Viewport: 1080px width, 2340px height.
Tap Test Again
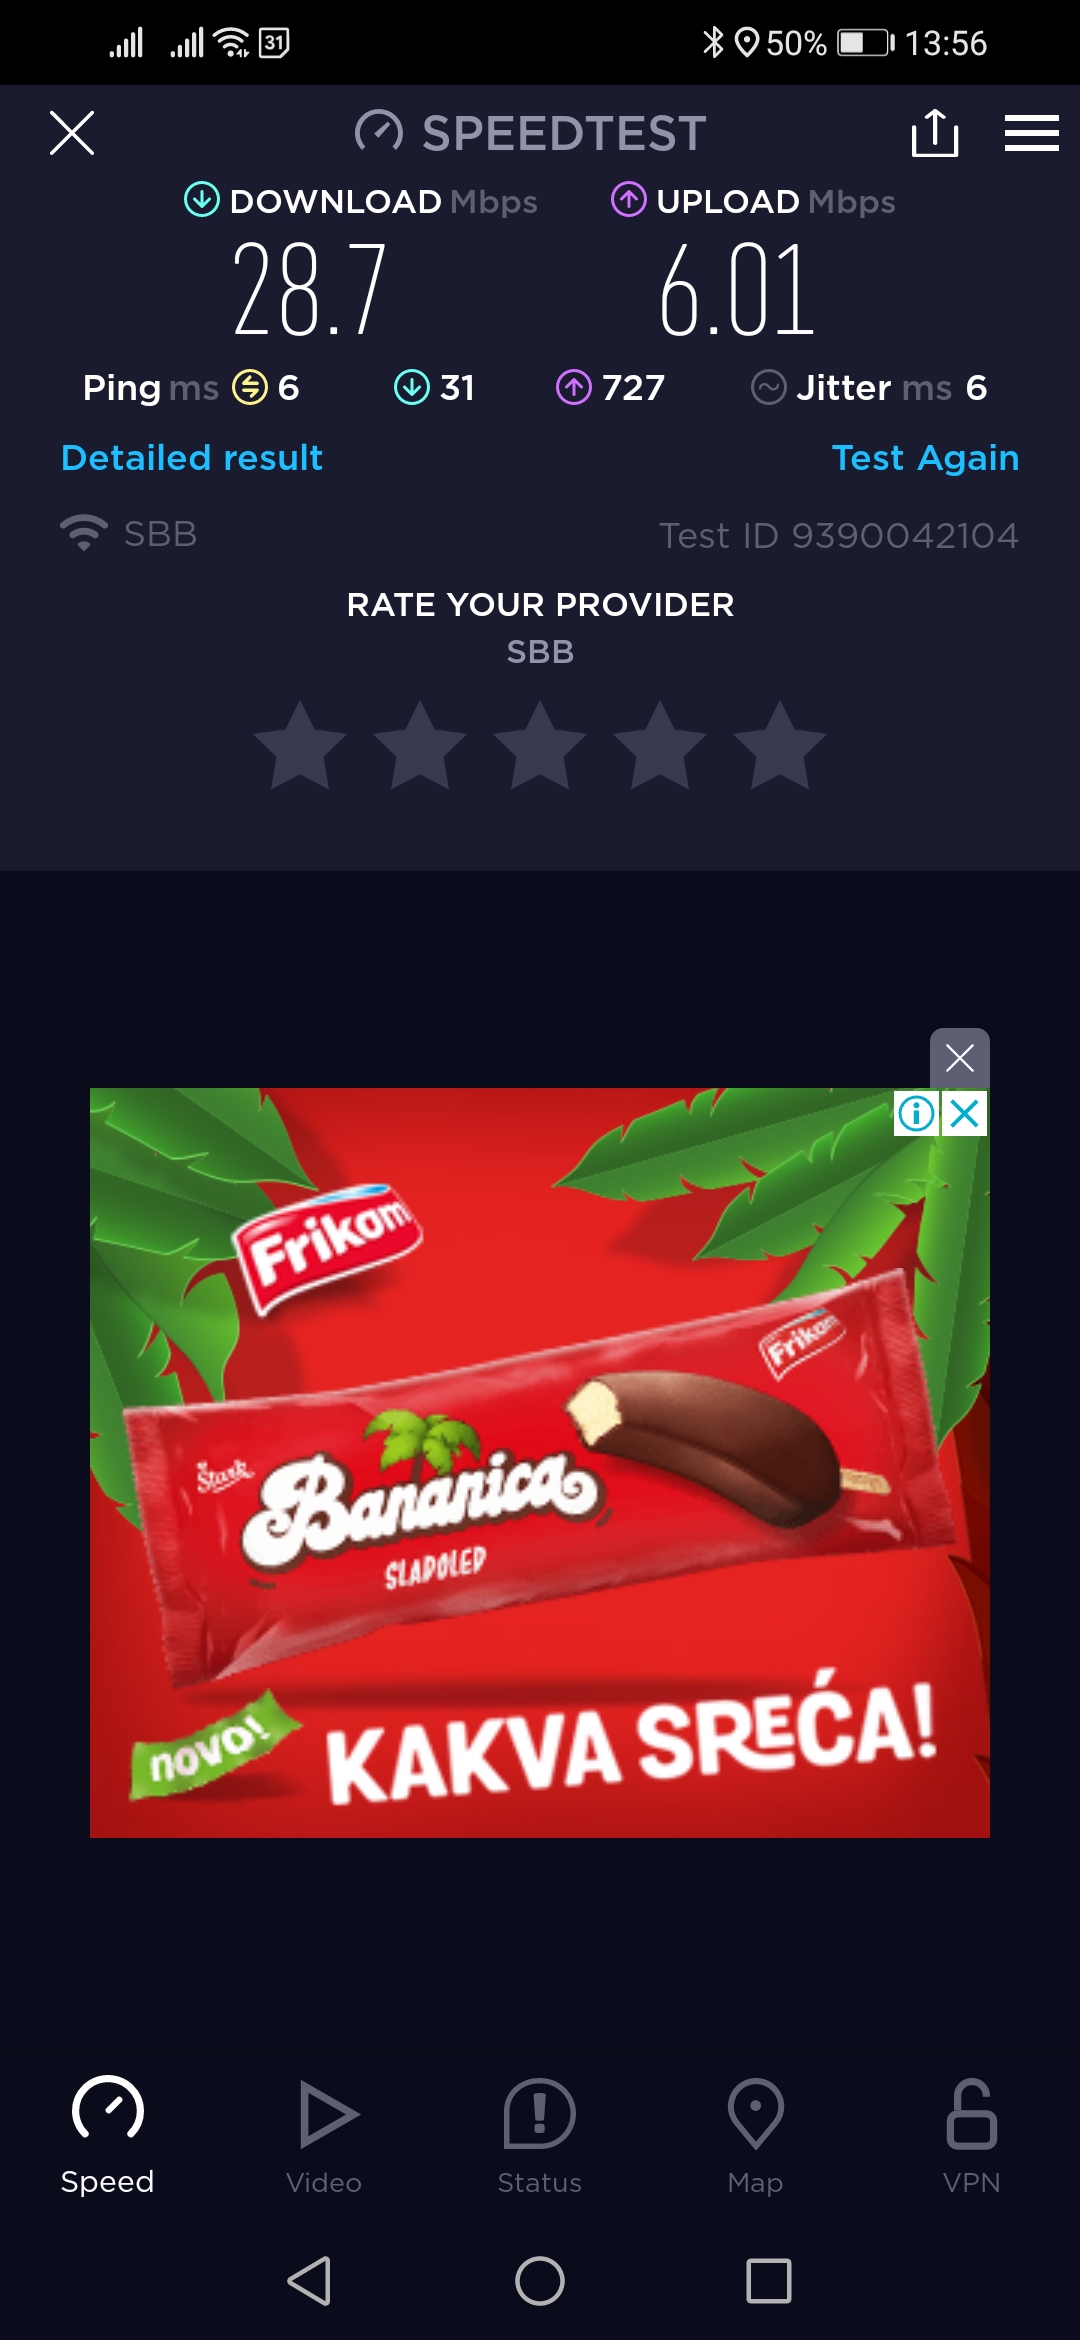(925, 458)
